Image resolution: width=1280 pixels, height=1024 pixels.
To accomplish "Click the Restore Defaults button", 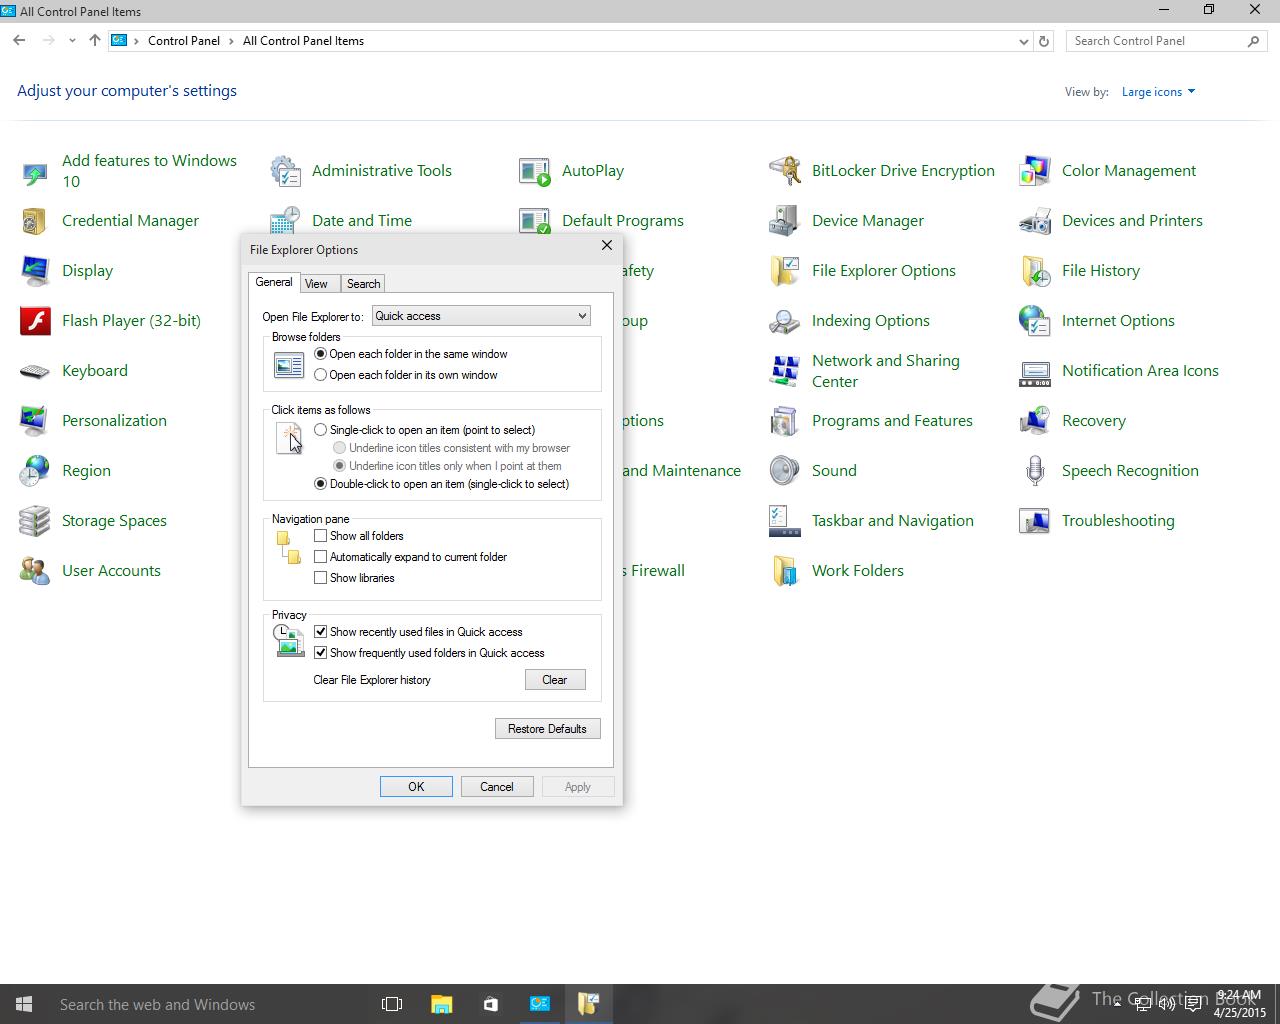I will [x=548, y=729].
